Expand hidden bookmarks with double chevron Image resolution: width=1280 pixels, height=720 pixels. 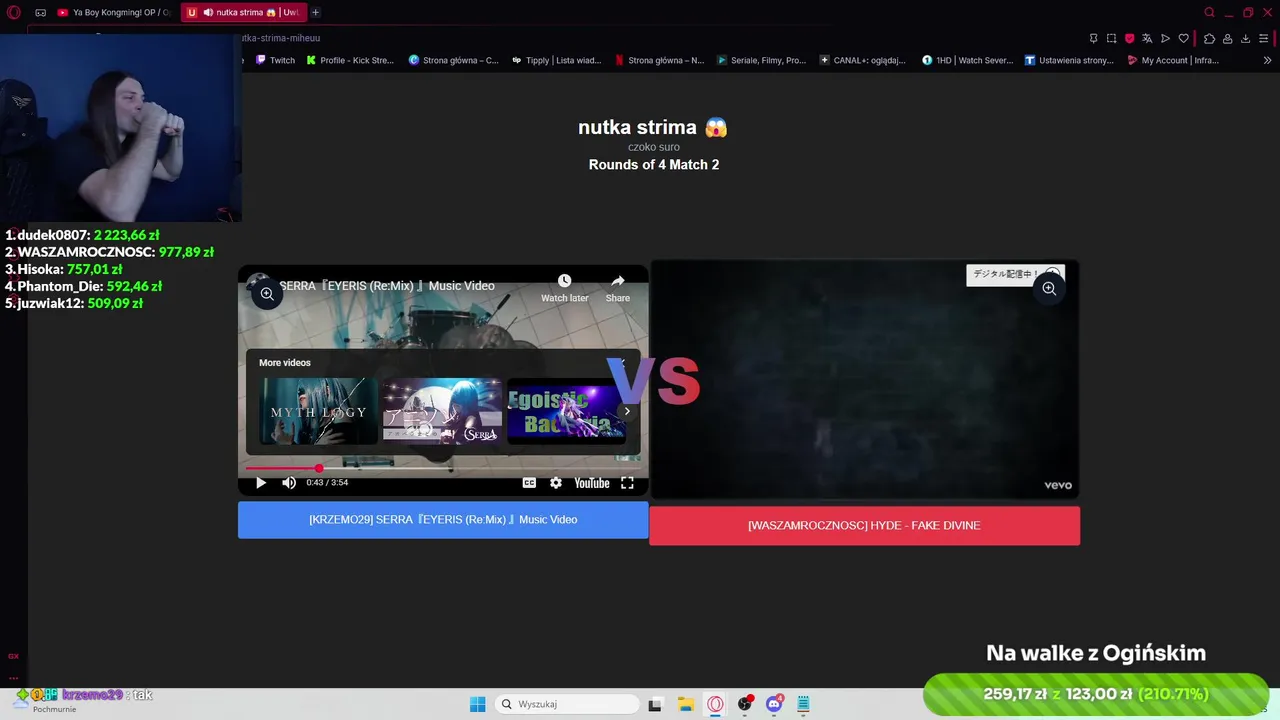1267,60
